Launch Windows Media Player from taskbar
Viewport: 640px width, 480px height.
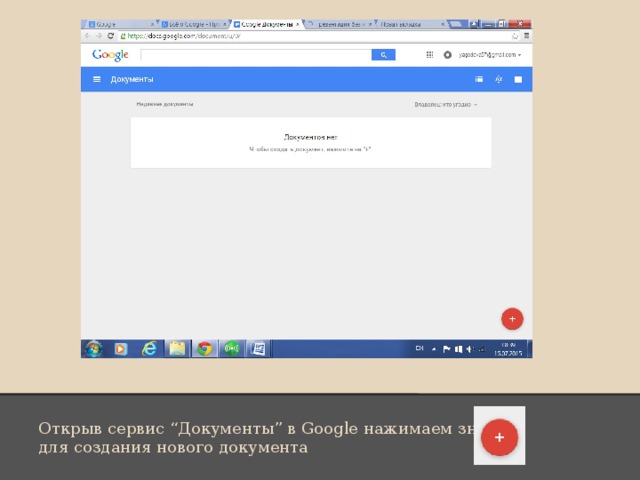pyautogui.click(x=120, y=349)
